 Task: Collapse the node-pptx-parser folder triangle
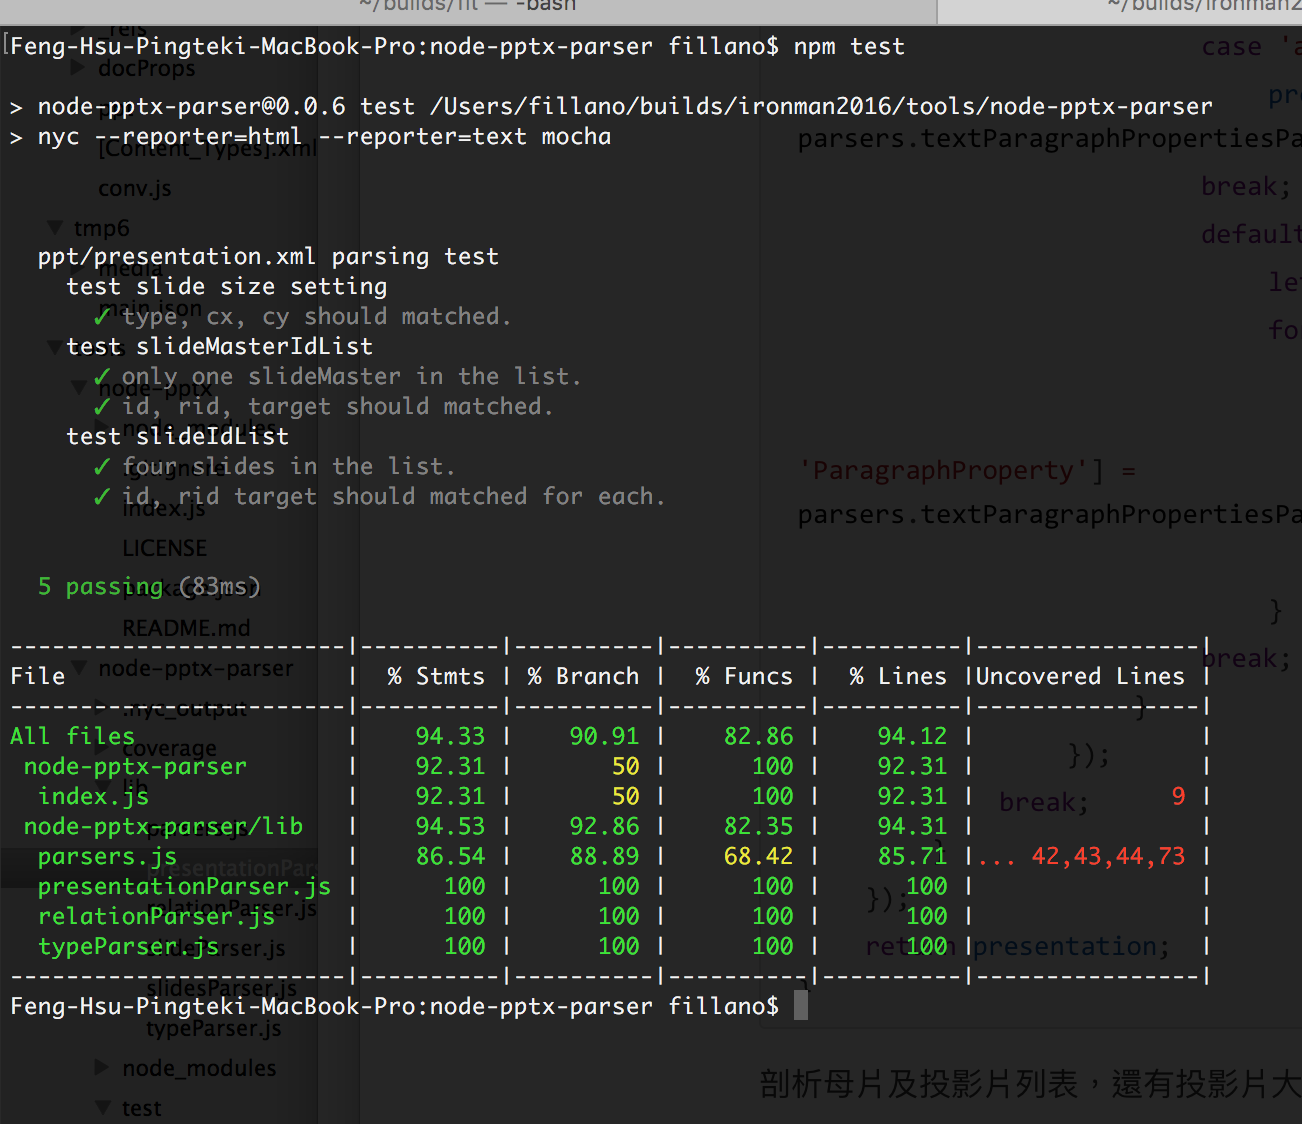tap(78, 668)
